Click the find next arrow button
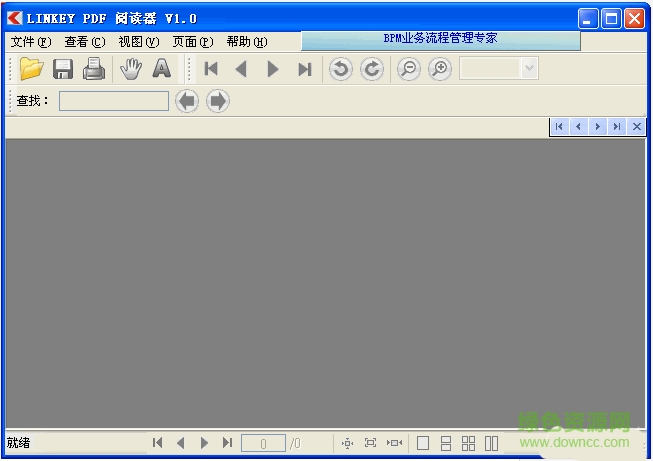The width and height of the screenshot is (653, 461). point(218,101)
